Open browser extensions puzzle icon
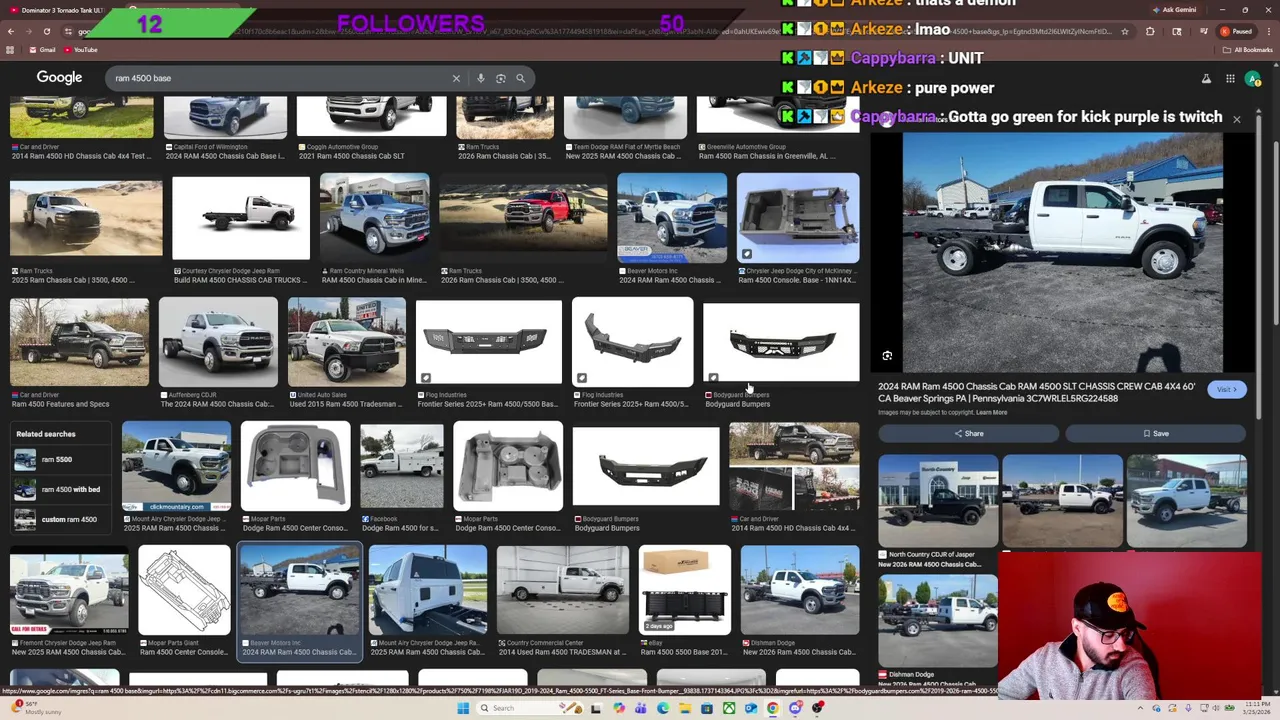The image size is (1280, 720). point(1150,31)
